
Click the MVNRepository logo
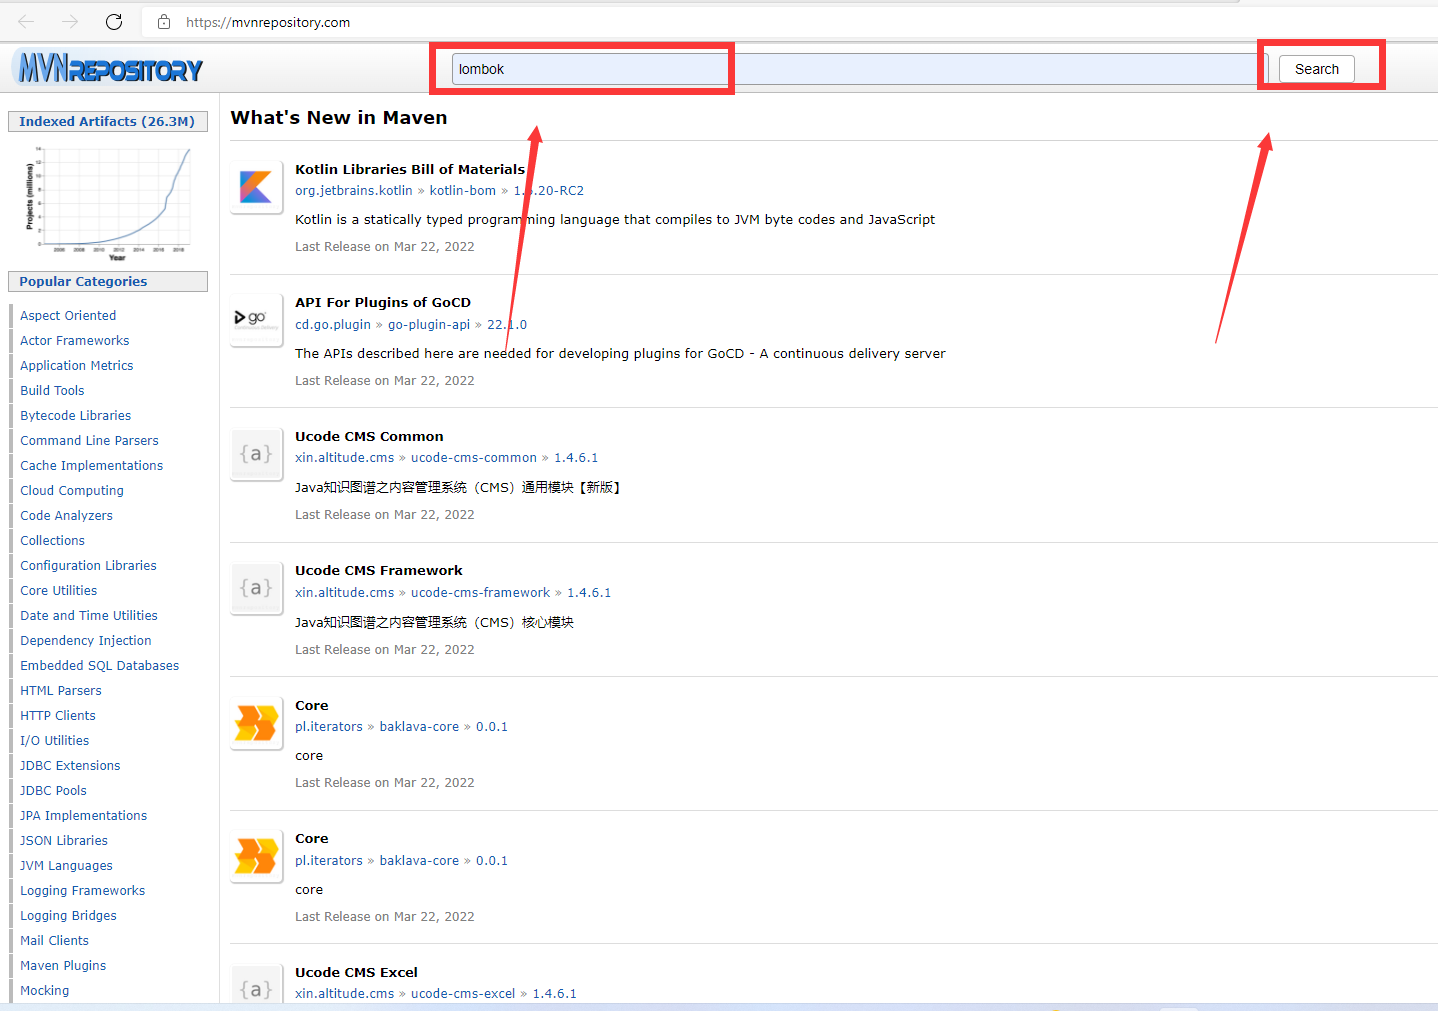click(108, 68)
